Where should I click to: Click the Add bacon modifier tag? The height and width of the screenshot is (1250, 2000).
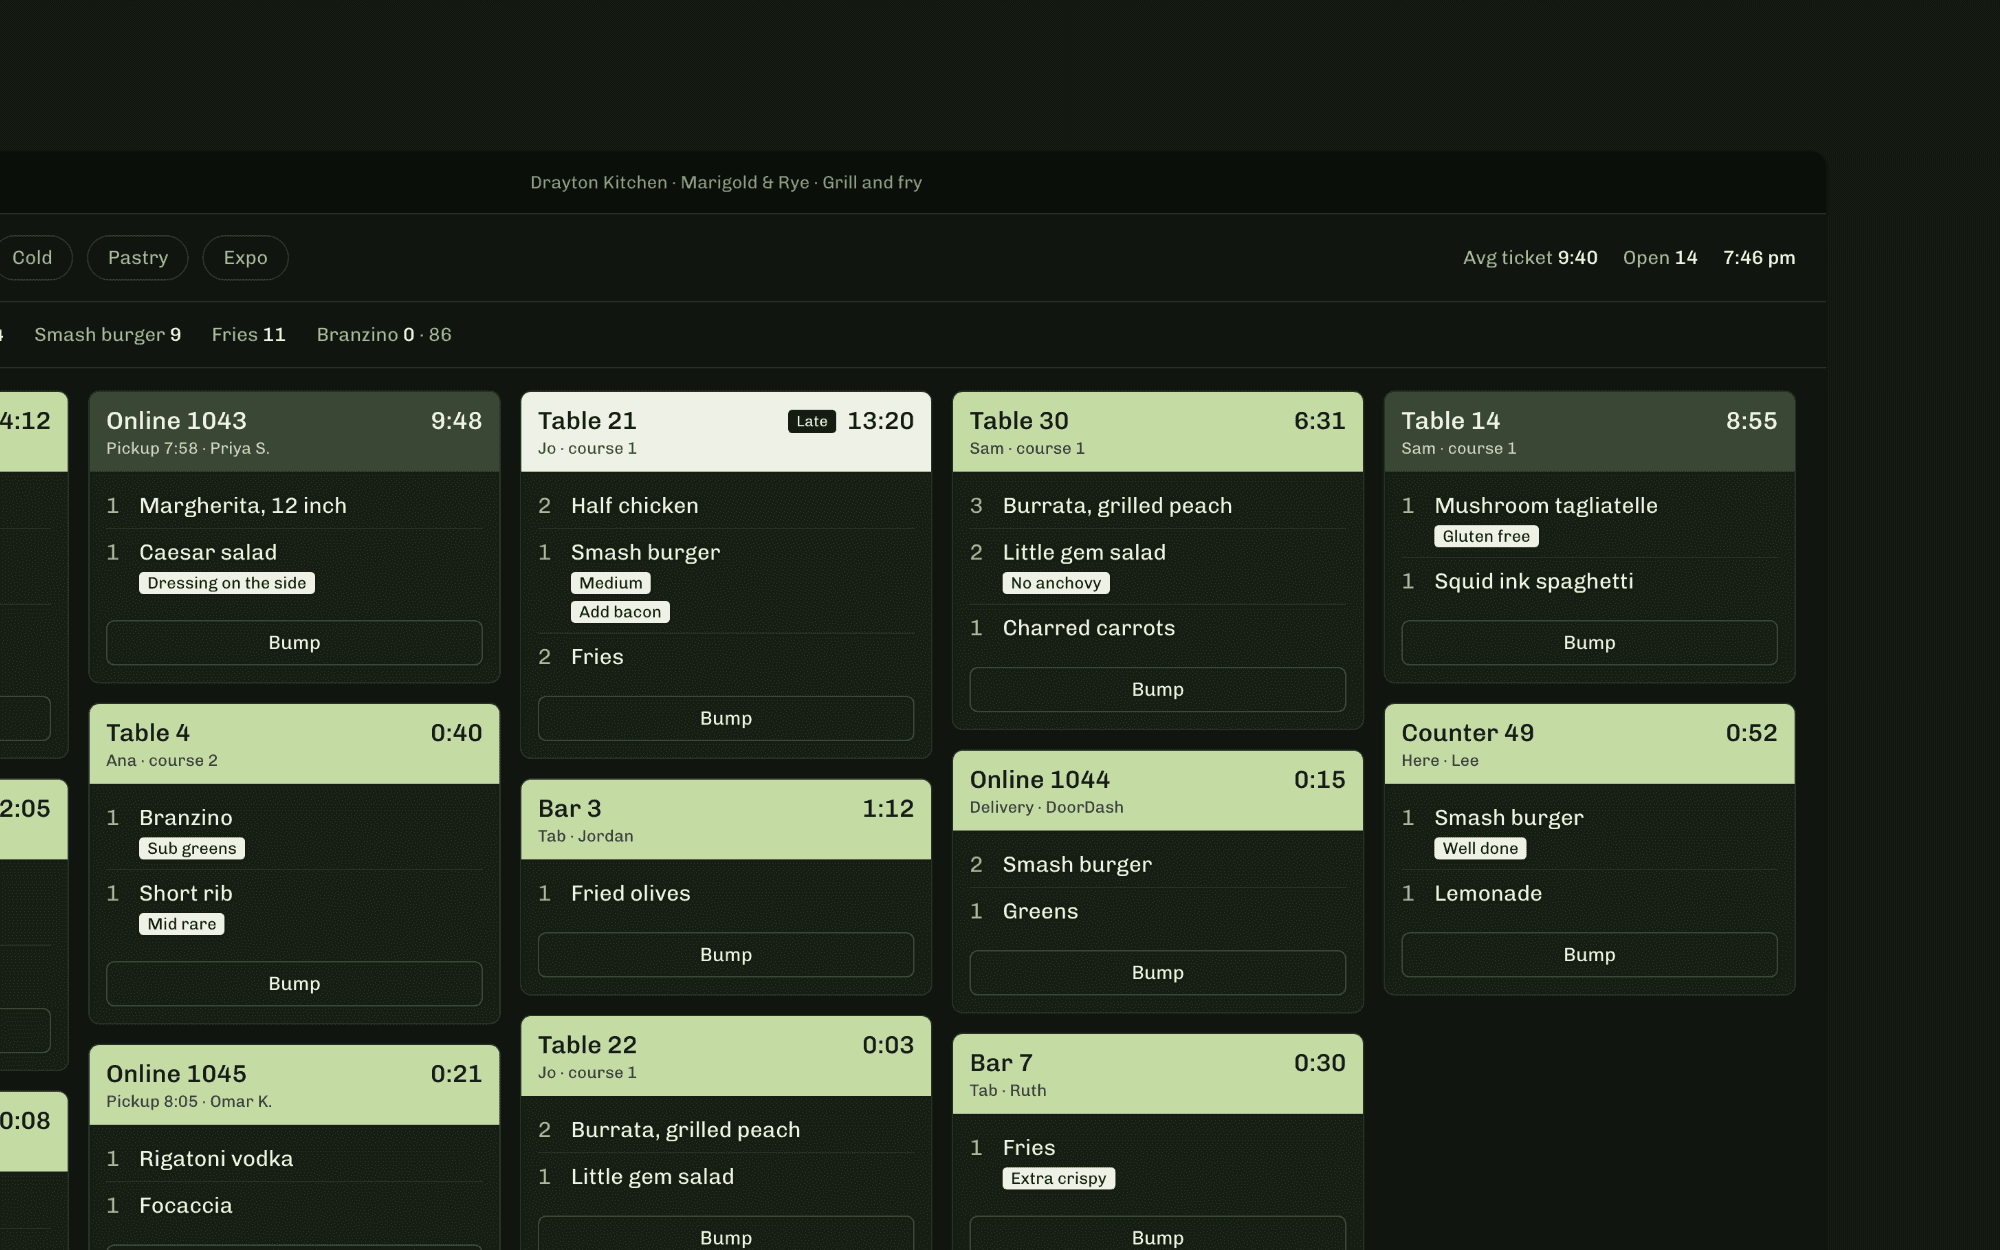coord(620,613)
